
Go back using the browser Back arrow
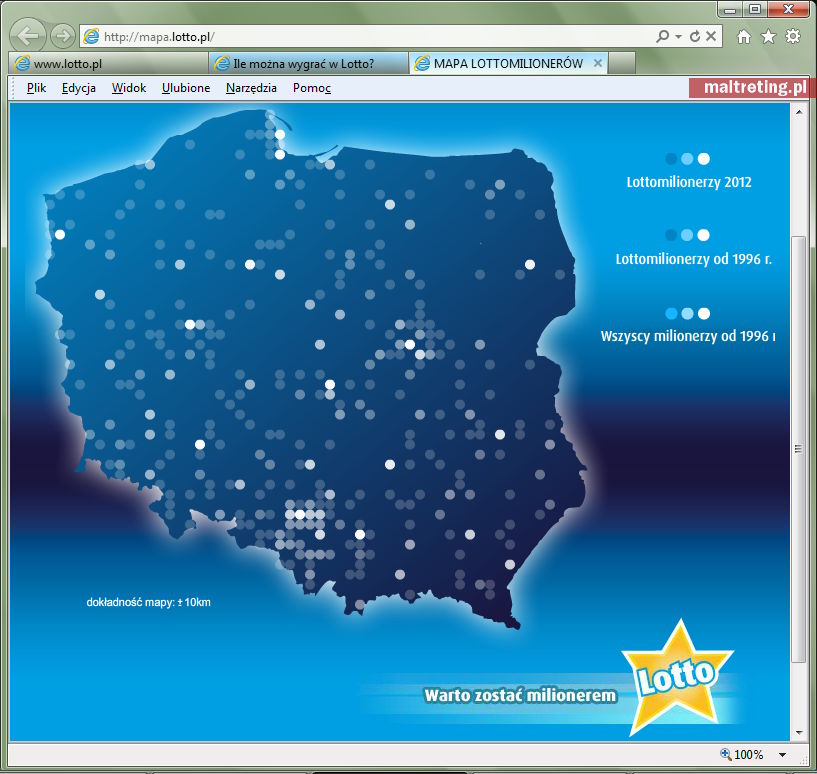[27, 36]
